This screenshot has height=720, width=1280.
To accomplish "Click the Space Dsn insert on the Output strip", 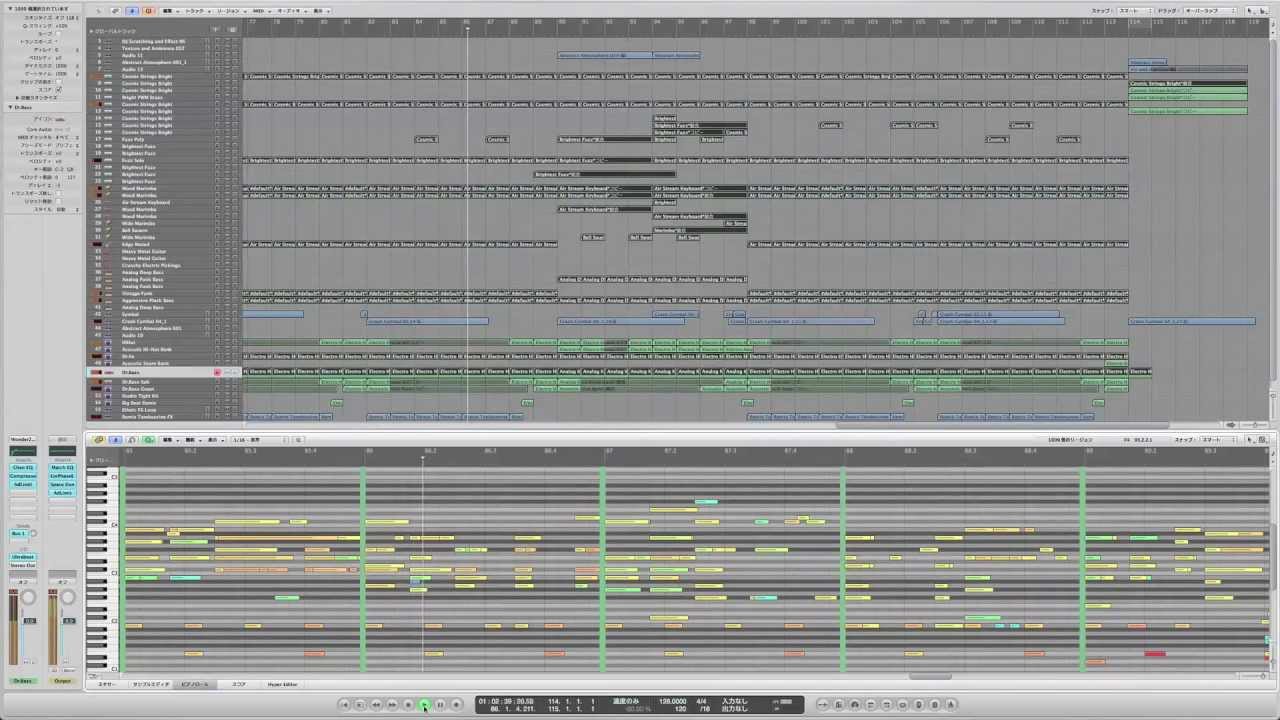I will click(x=62, y=484).
